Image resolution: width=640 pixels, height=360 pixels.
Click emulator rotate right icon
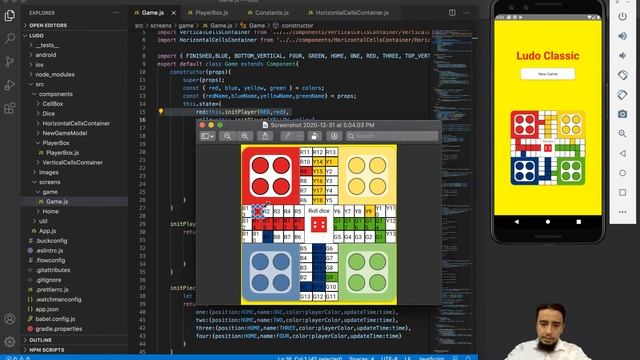point(622,95)
